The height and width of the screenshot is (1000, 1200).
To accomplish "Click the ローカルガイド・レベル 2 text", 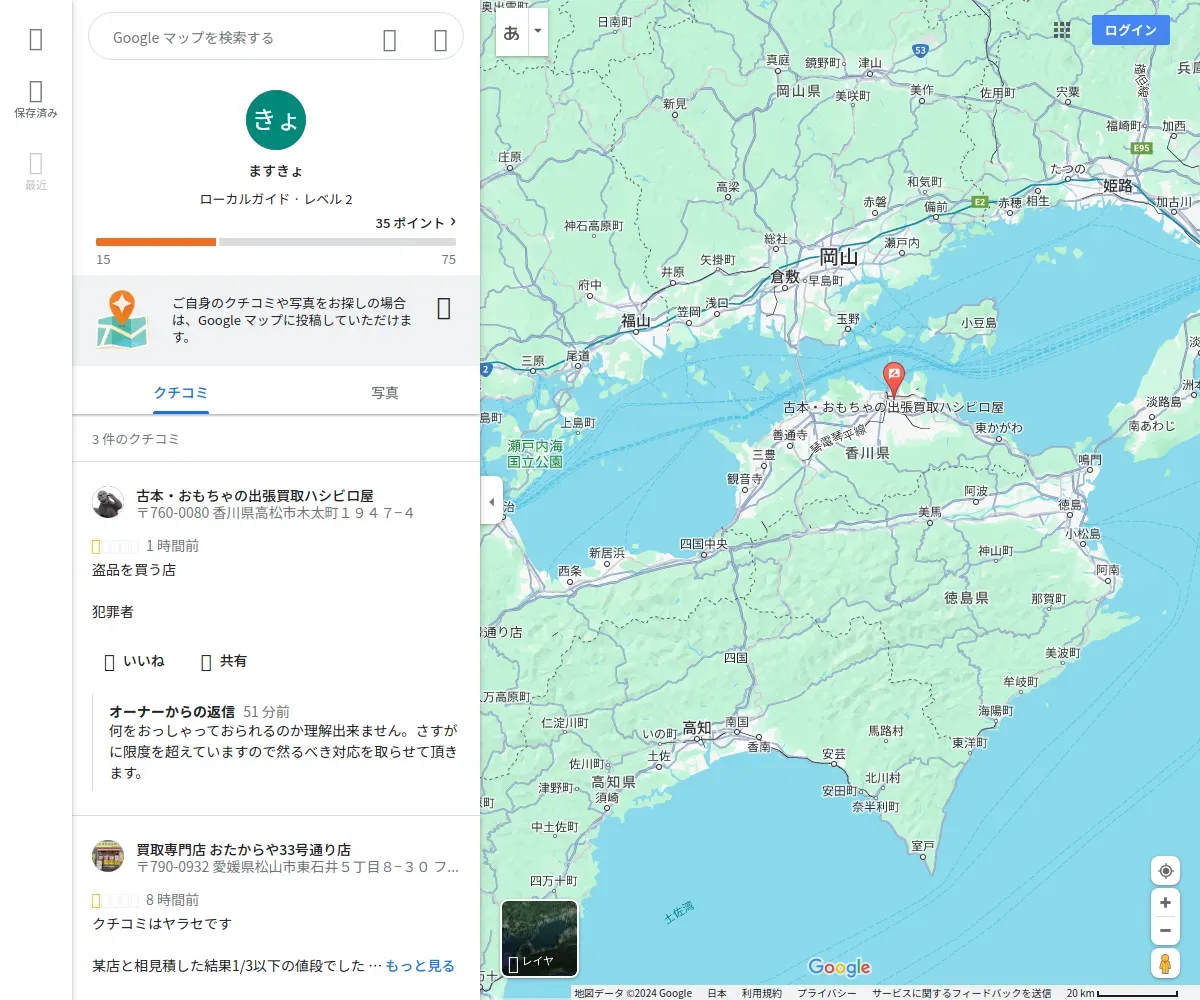I will point(276,199).
